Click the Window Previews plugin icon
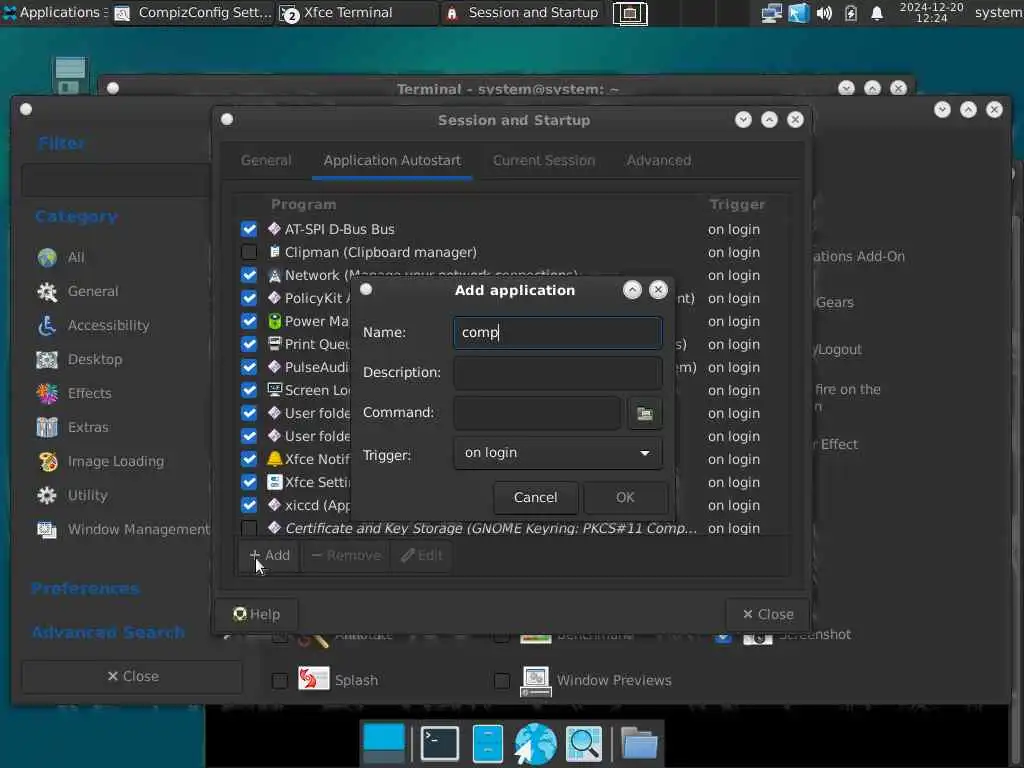 tap(536, 680)
